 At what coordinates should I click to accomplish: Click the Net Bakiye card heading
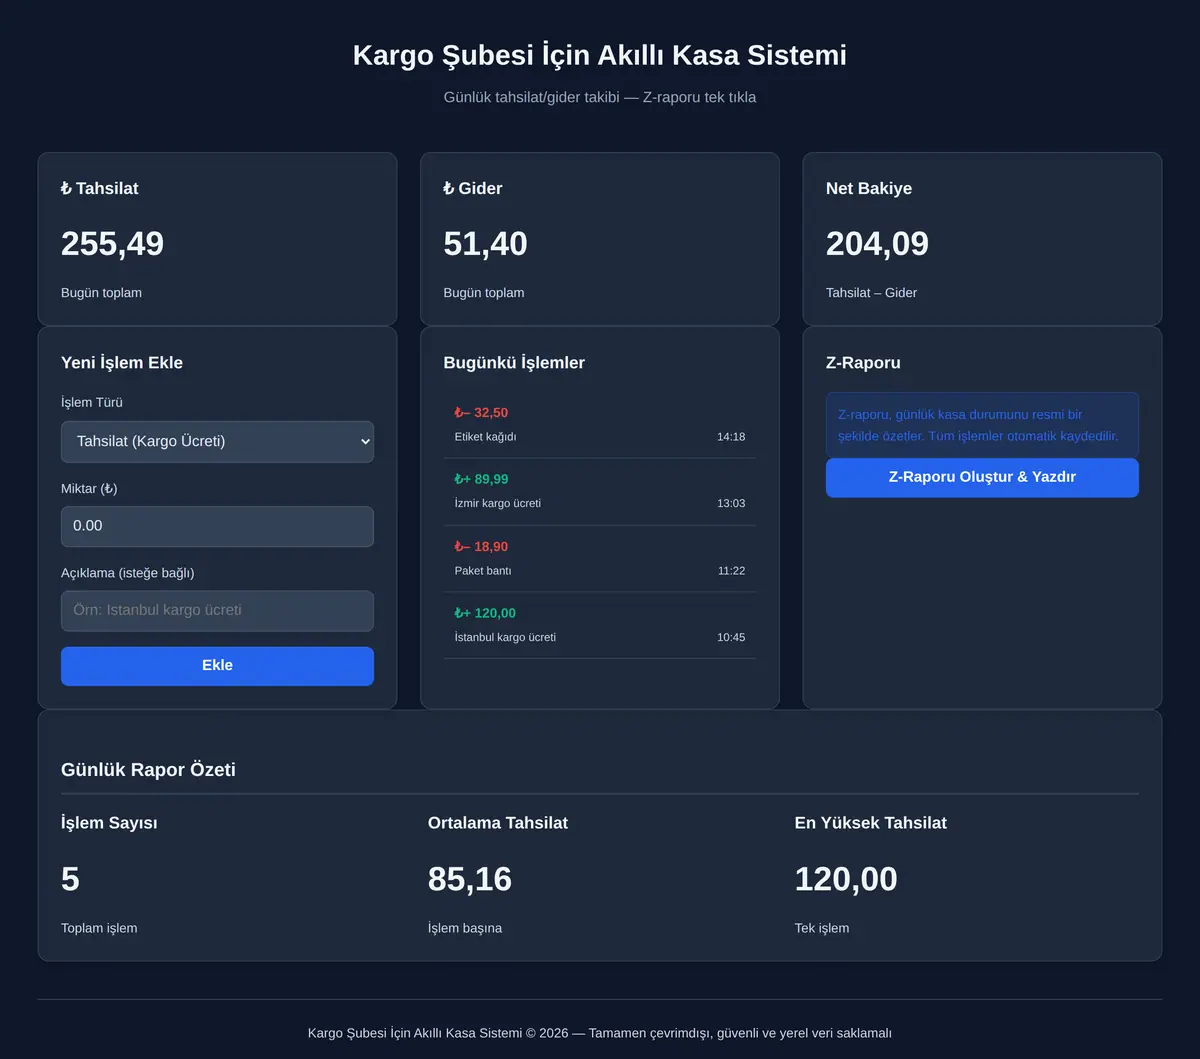point(869,189)
